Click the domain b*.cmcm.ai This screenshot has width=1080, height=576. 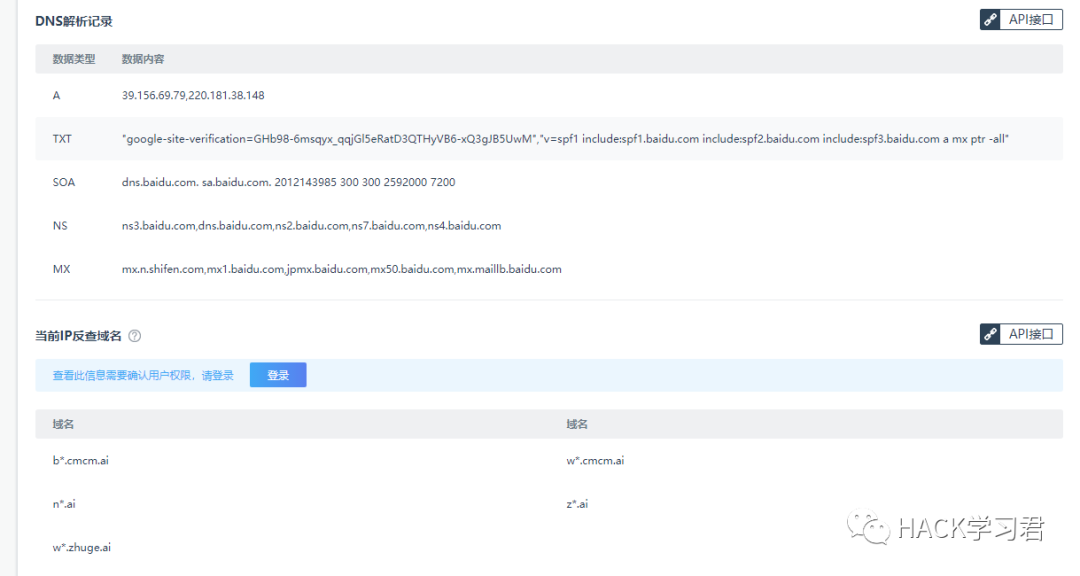[81, 460]
